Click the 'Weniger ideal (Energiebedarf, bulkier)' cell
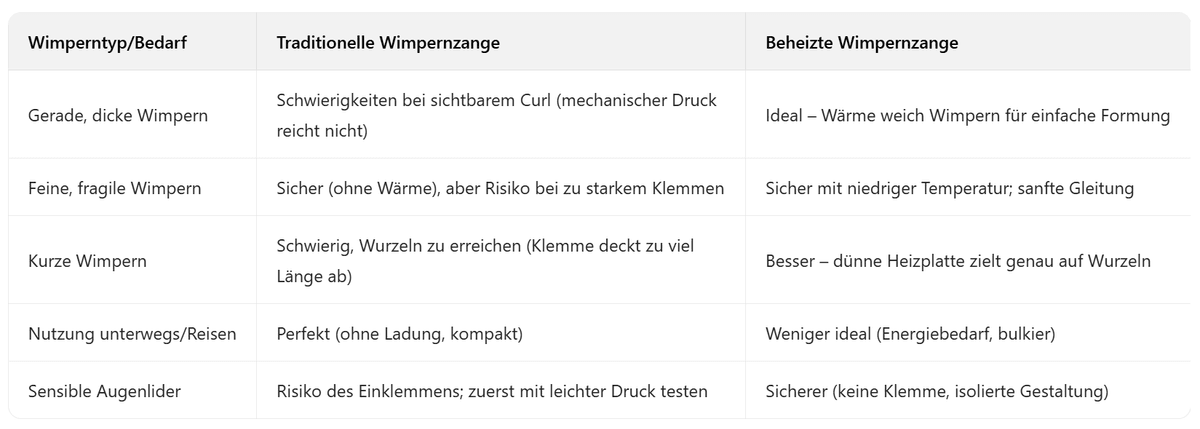The width and height of the screenshot is (1200, 429). click(907, 333)
